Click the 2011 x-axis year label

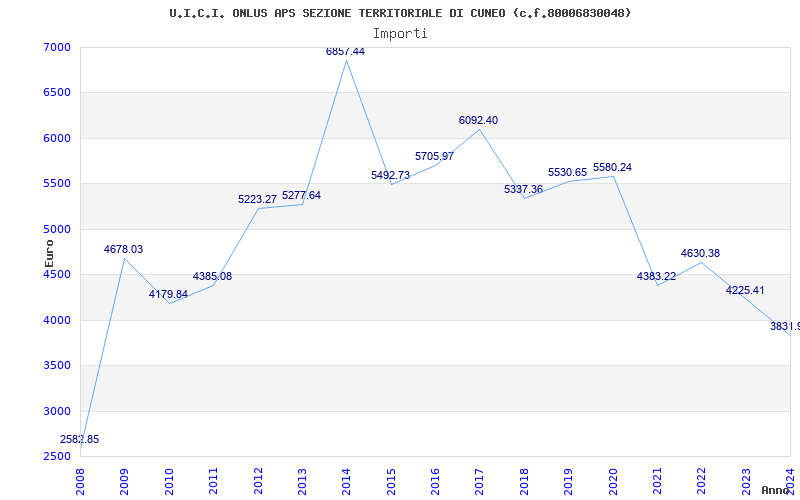[x=213, y=481]
